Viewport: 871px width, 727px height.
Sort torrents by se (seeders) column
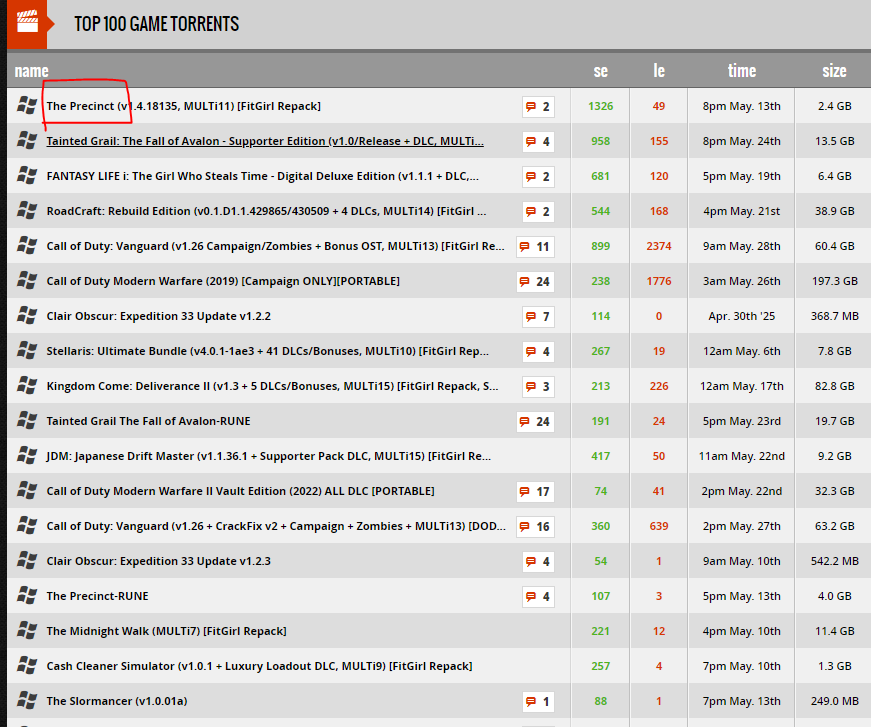(x=600, y=71)
